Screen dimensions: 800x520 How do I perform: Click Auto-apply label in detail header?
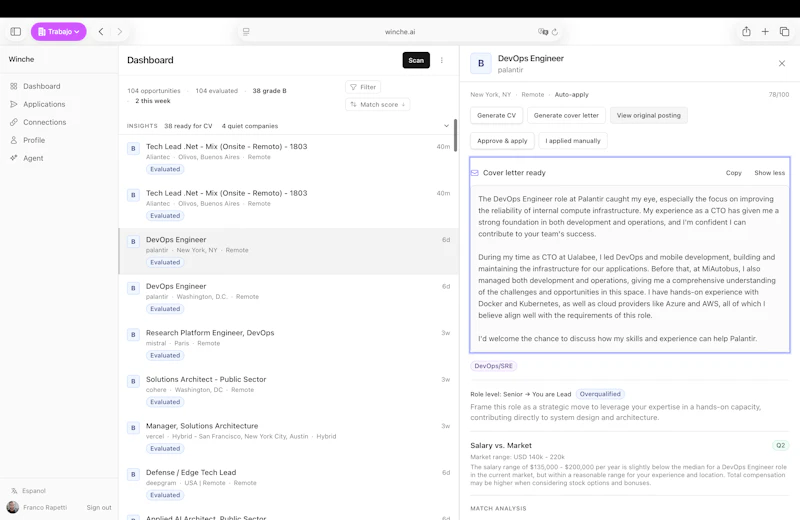pos(571,95)
